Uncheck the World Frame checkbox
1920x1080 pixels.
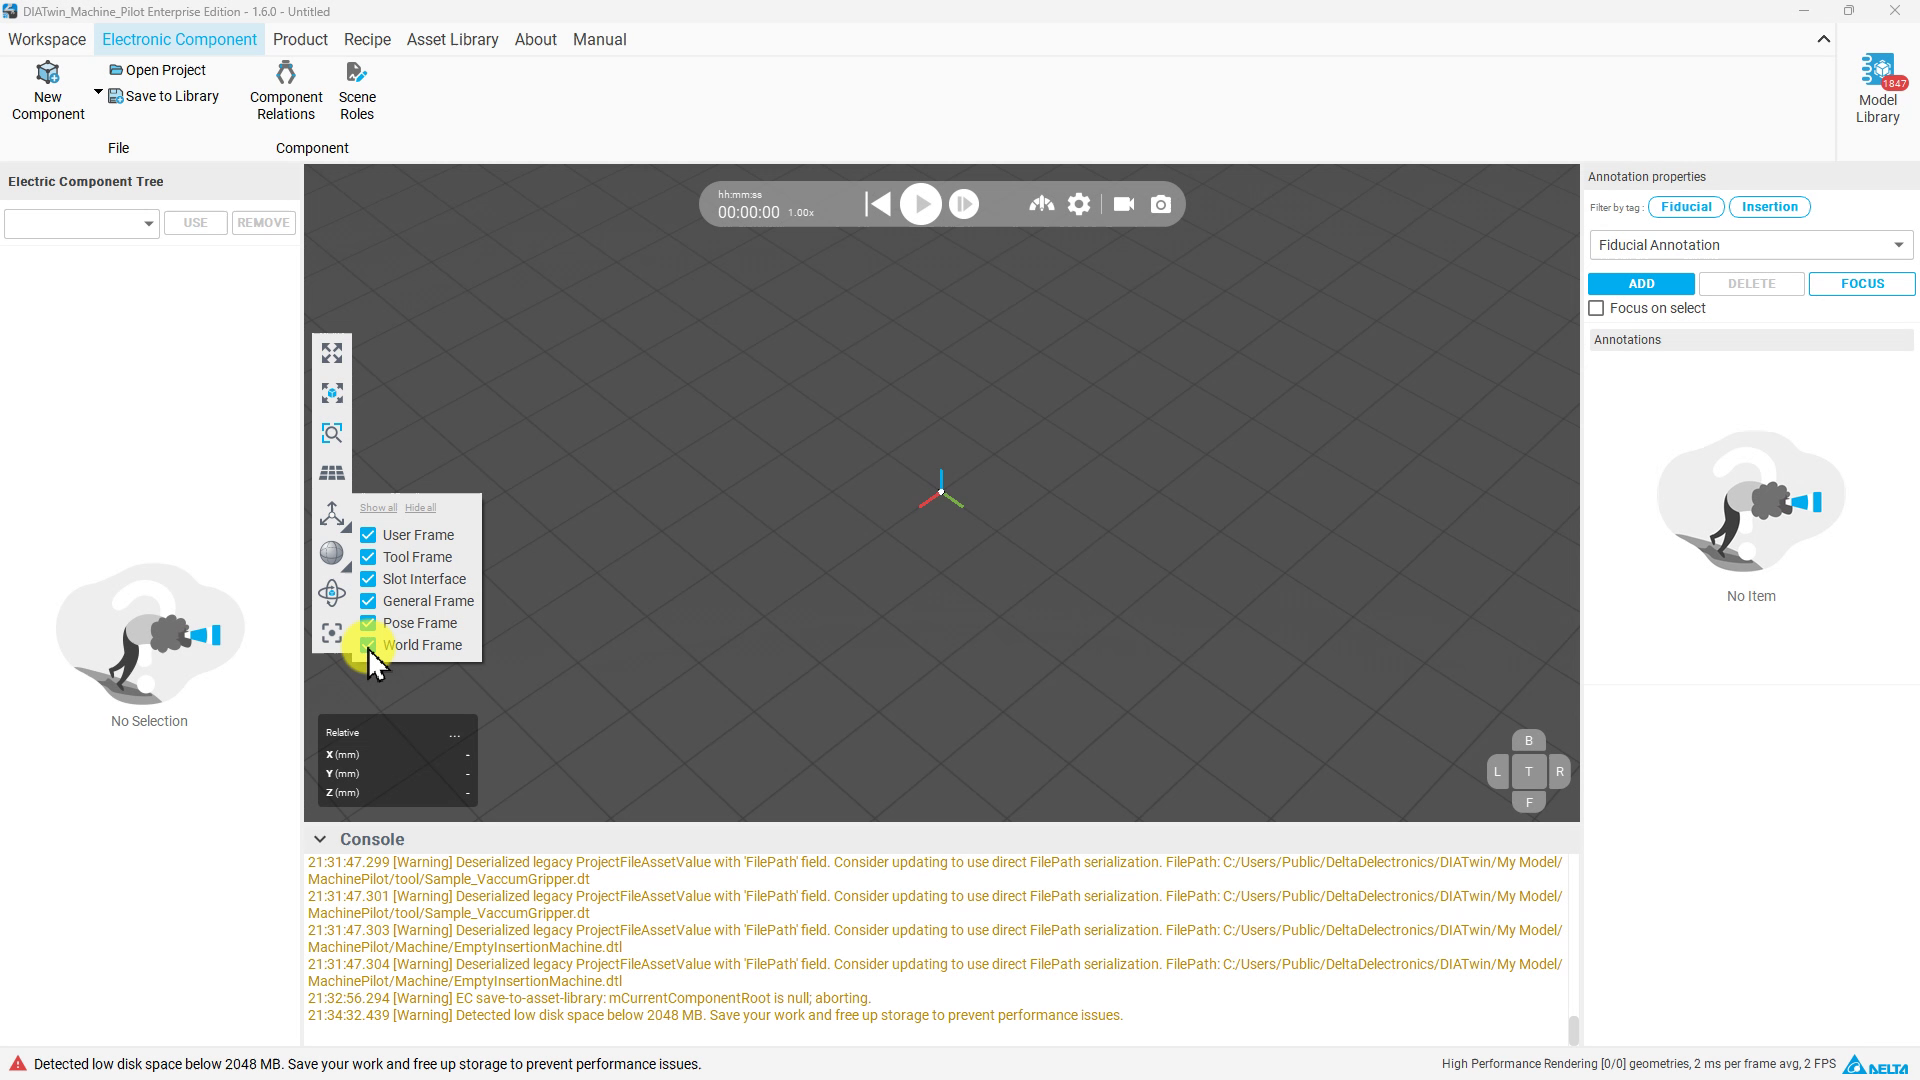pos(368,645)
